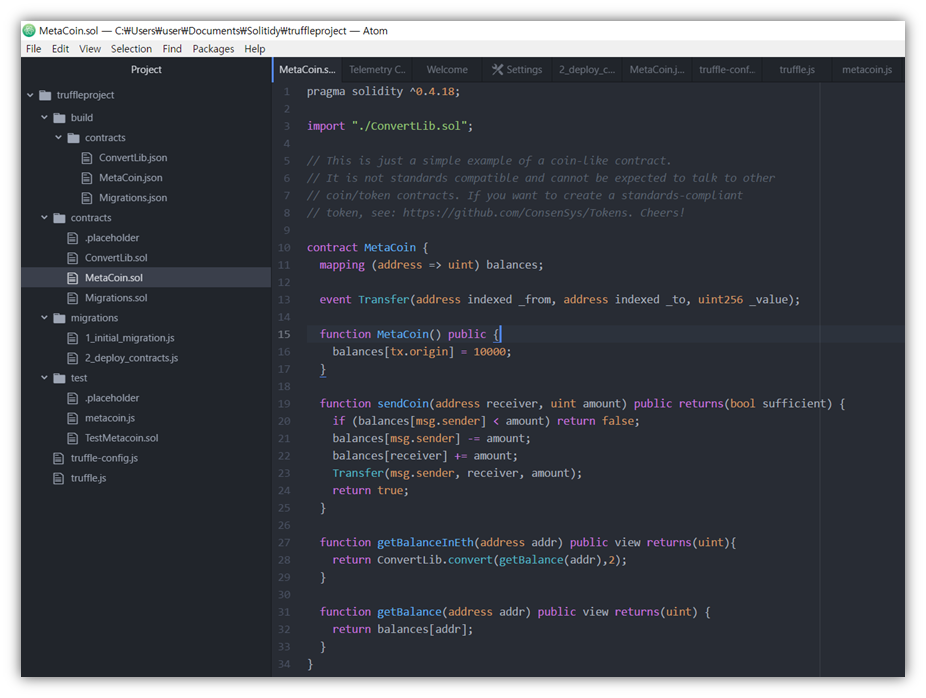This screenshot has height=698, width=926.
Task: Collapse the top-level contracts folder chevron
Action: point(44,218)
